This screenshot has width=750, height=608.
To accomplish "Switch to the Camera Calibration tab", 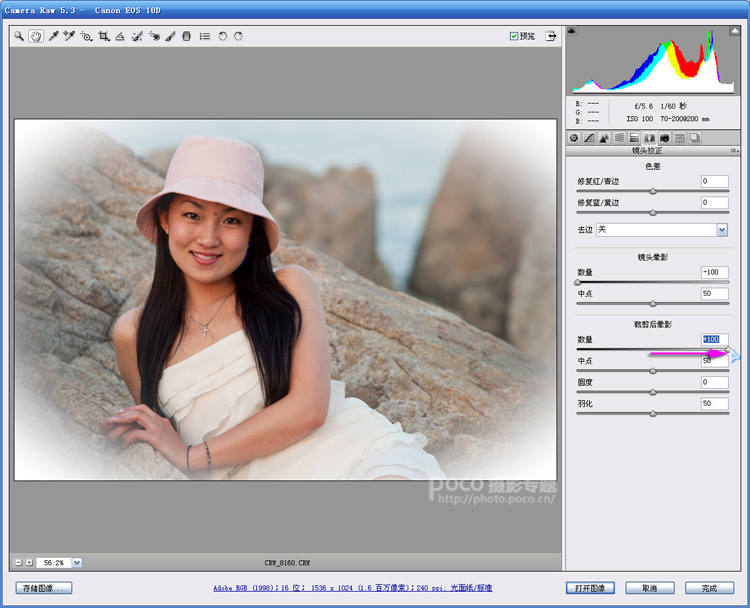I will [x=664, y=138].
